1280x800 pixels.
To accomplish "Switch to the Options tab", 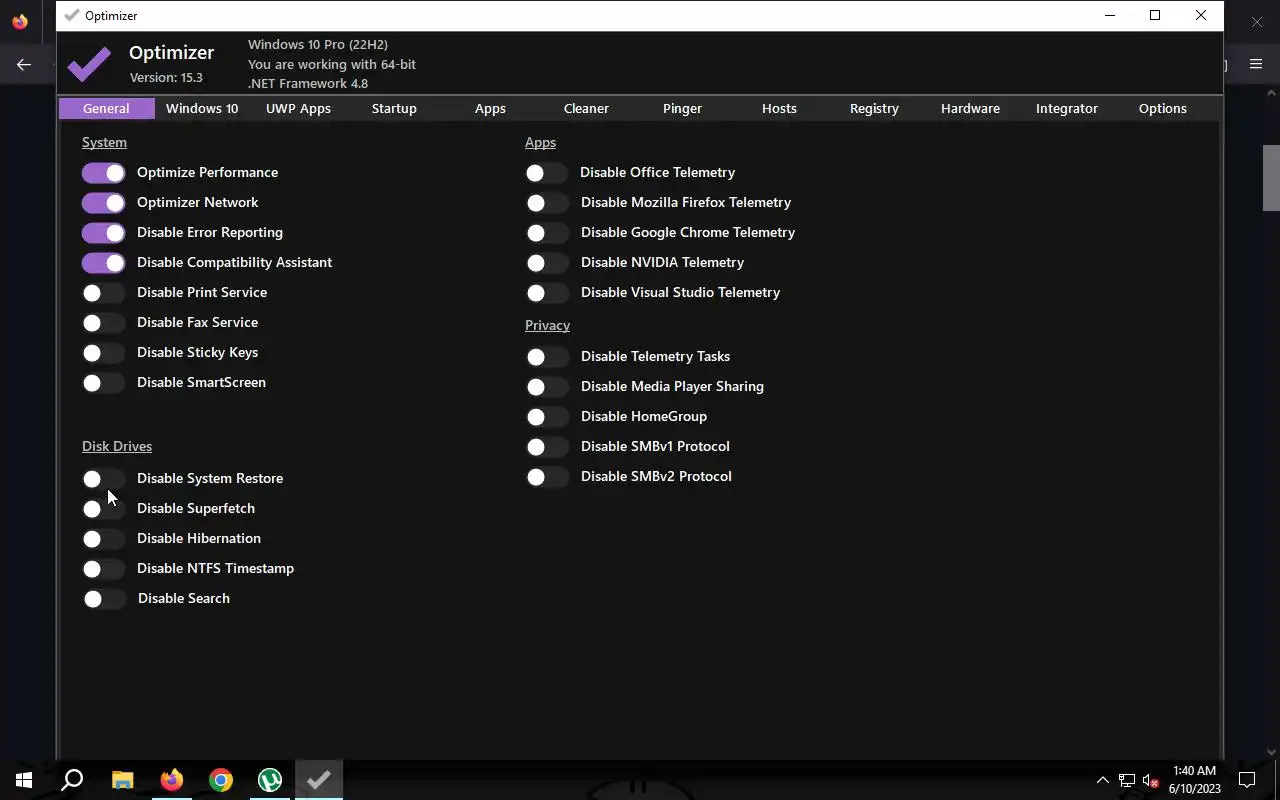I will coord(1163,108).
